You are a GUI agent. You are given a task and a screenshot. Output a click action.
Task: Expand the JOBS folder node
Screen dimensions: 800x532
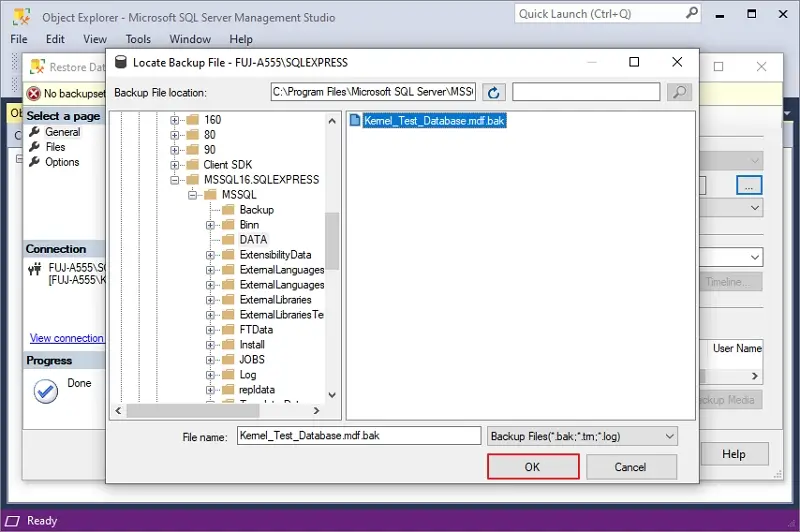pos(210,360)
